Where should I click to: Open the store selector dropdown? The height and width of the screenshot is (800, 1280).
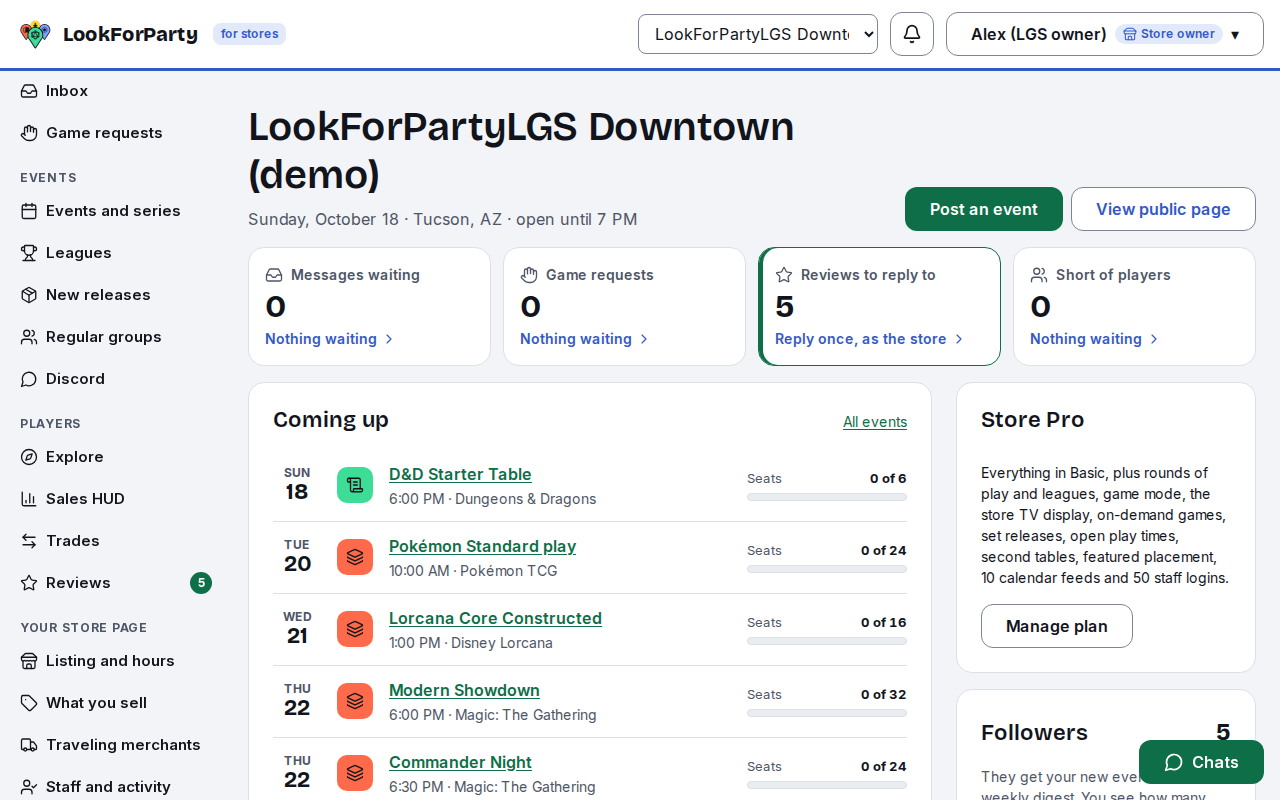click(x=758, y=34)
